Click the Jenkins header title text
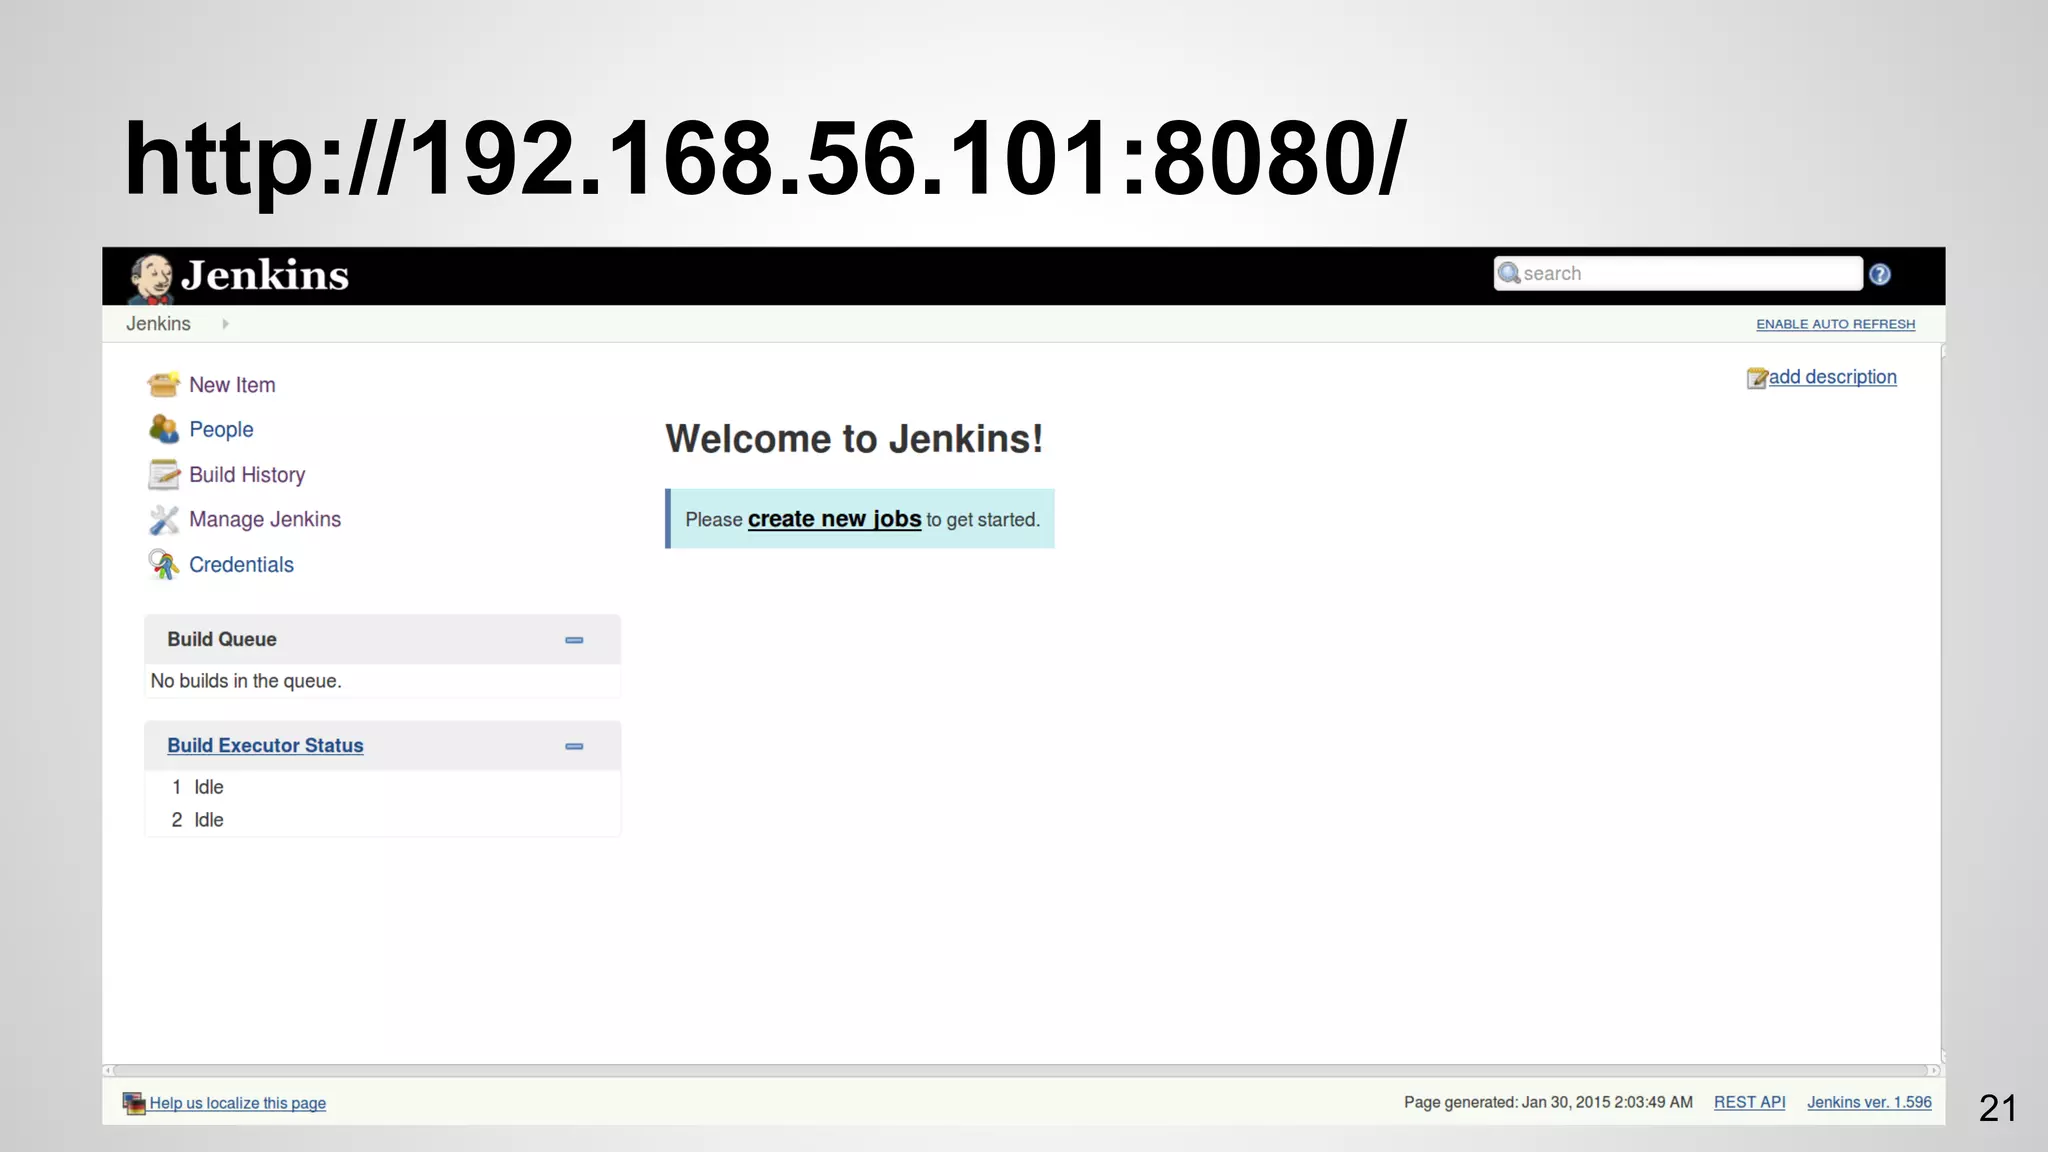Screen dimensions: 2048x1152 pyautogui.click(x=265, y=275)
